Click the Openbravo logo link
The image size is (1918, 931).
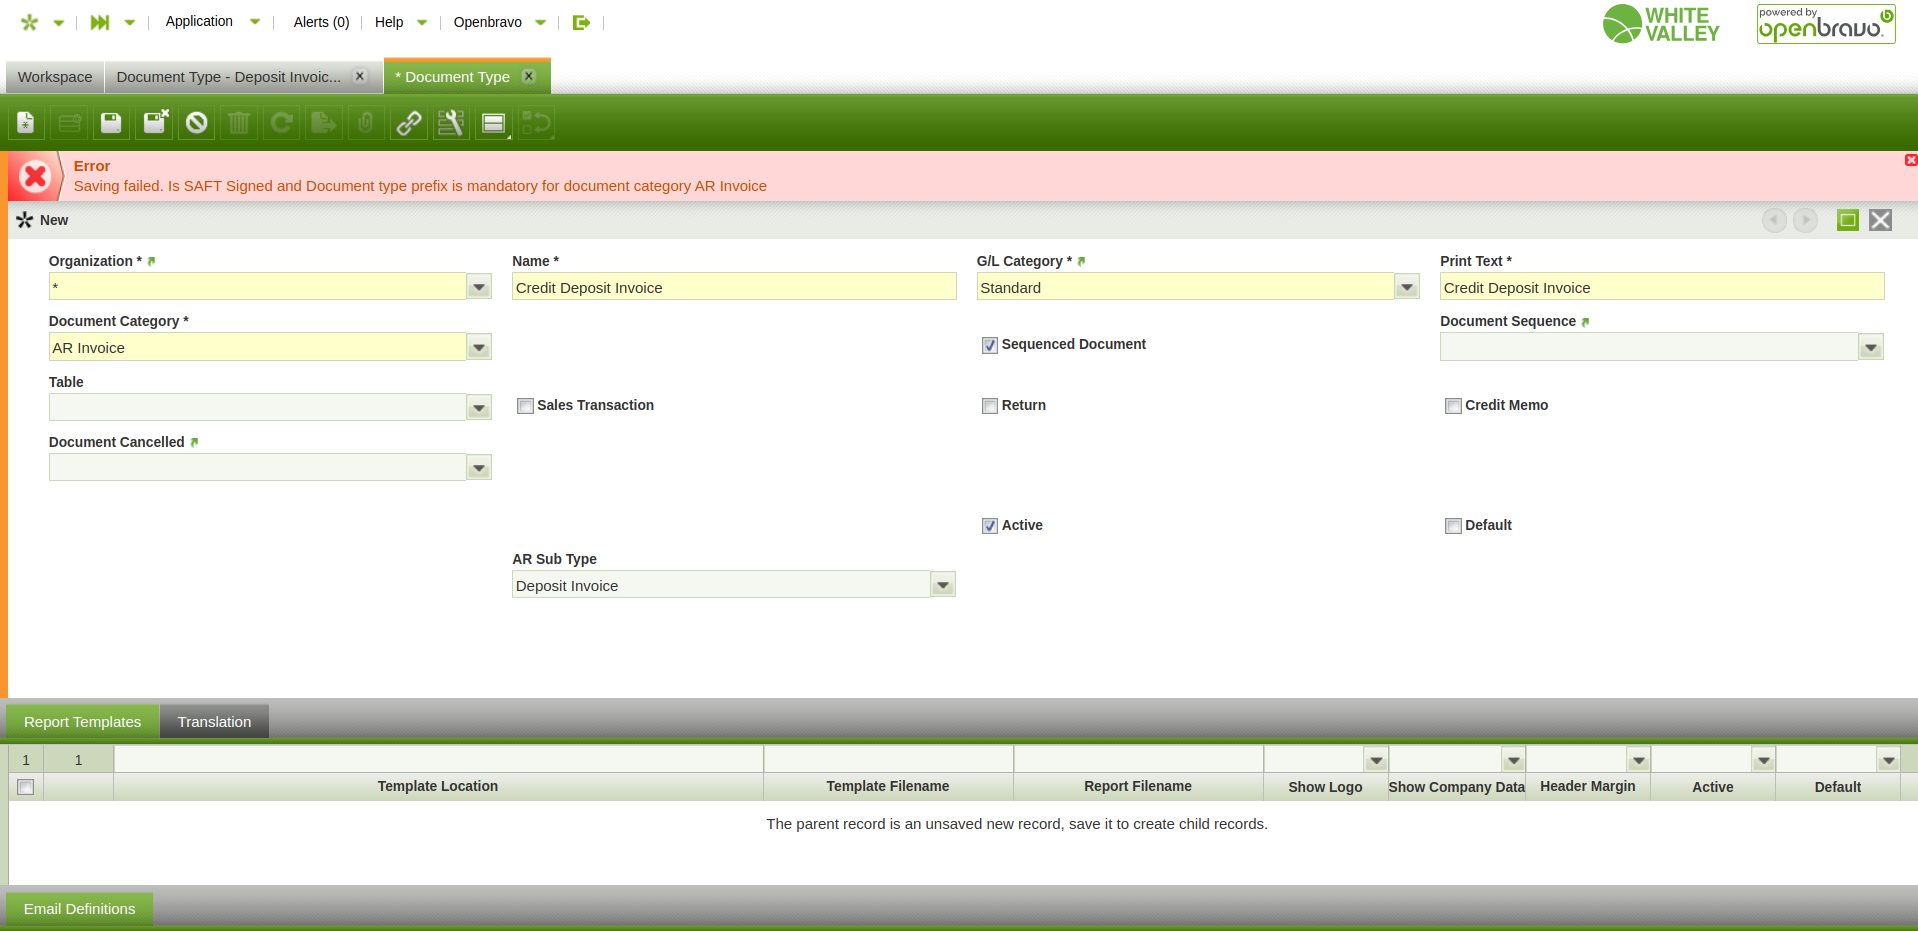pos(1826,24)
